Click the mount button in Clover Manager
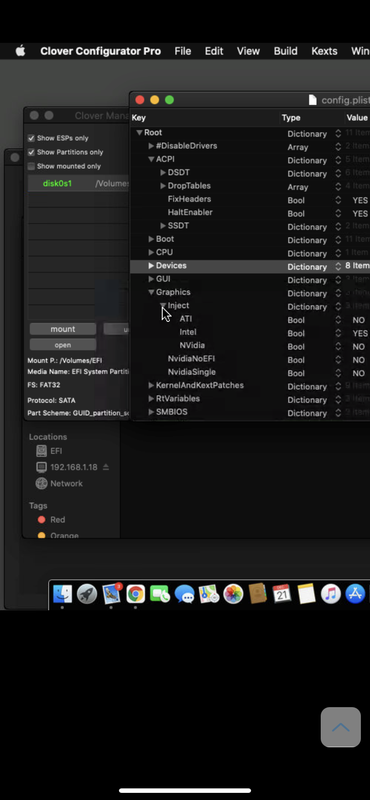 tap(63, 329)
